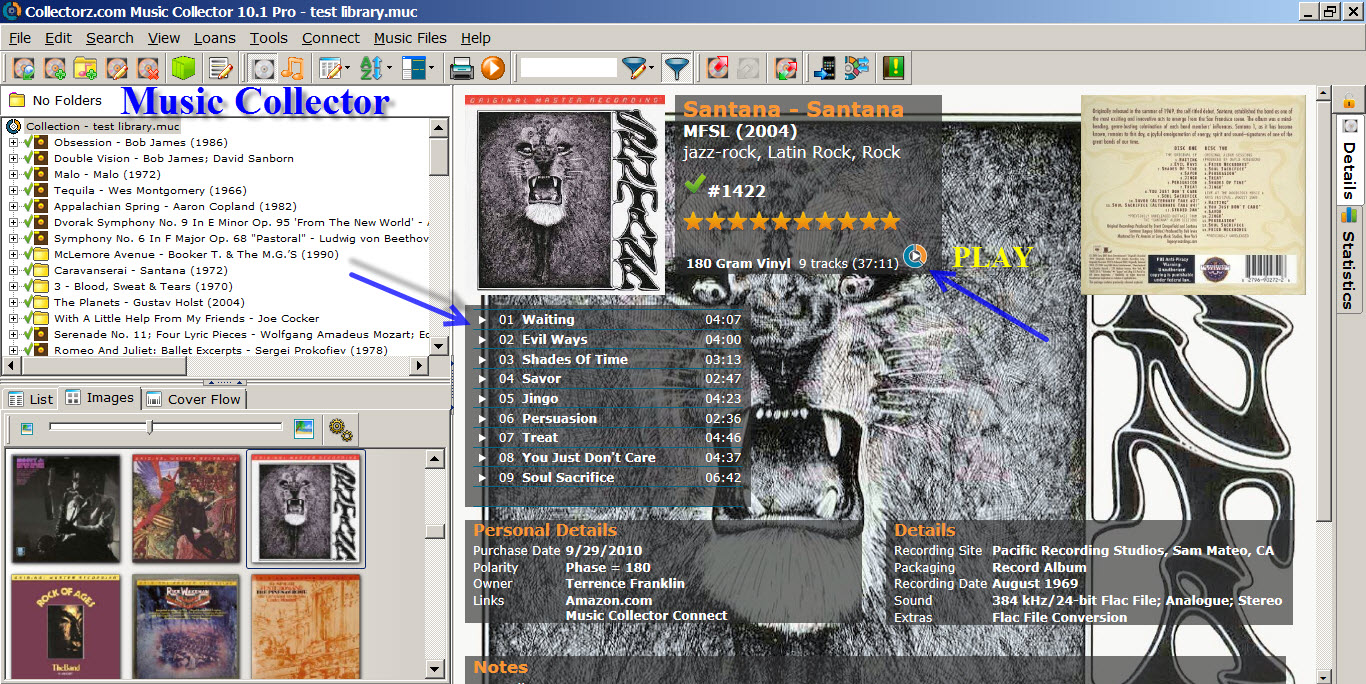Open the Amazon.com link

[608, 600]
